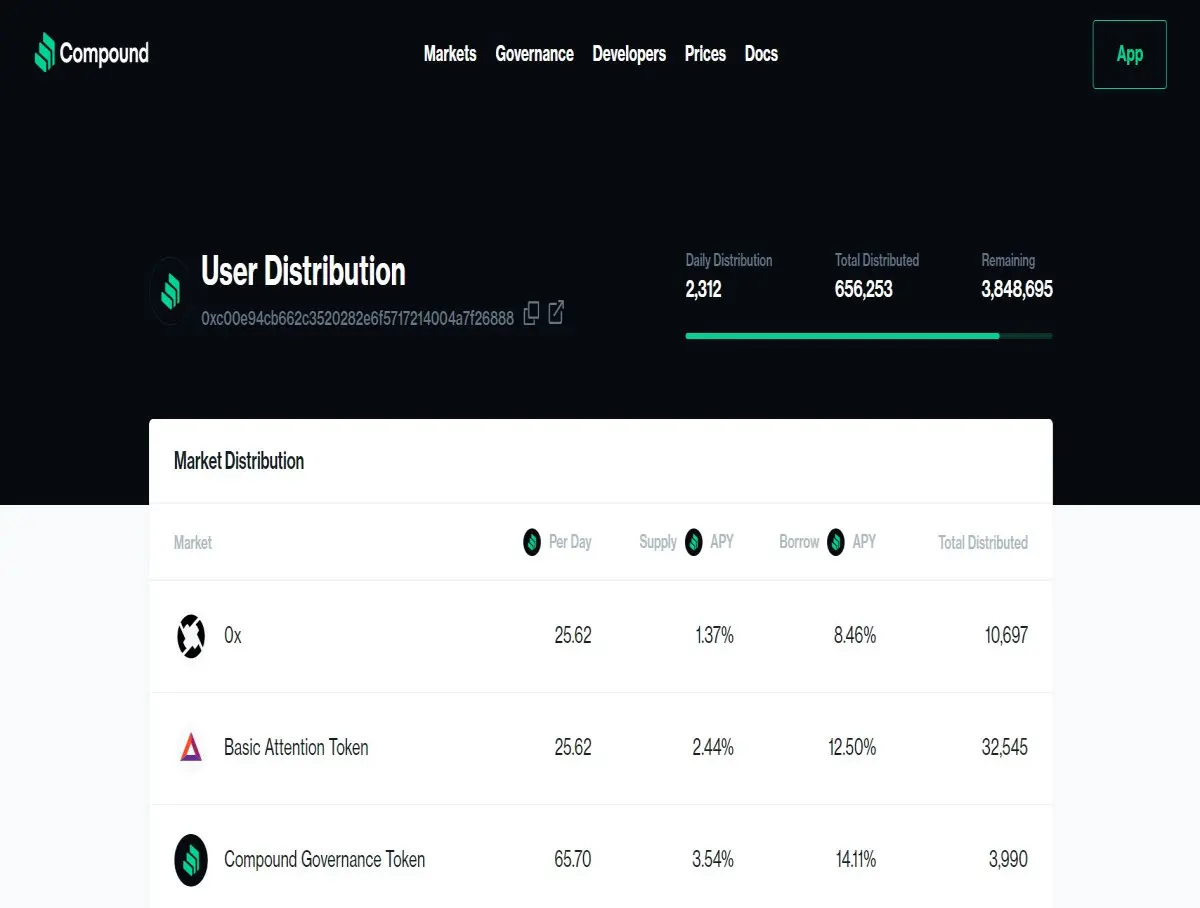
Task: Select the Basic Attention Token market name
Action: [296, 747]
